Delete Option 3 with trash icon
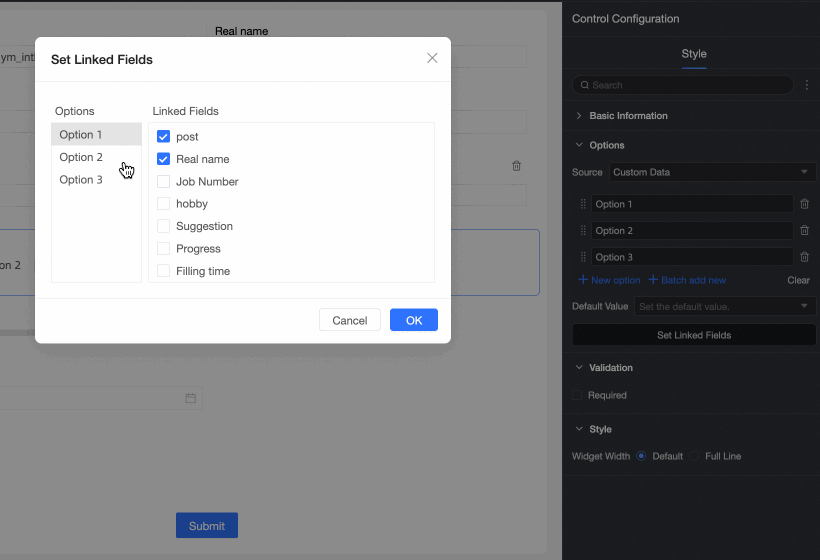 click(804, 257)
